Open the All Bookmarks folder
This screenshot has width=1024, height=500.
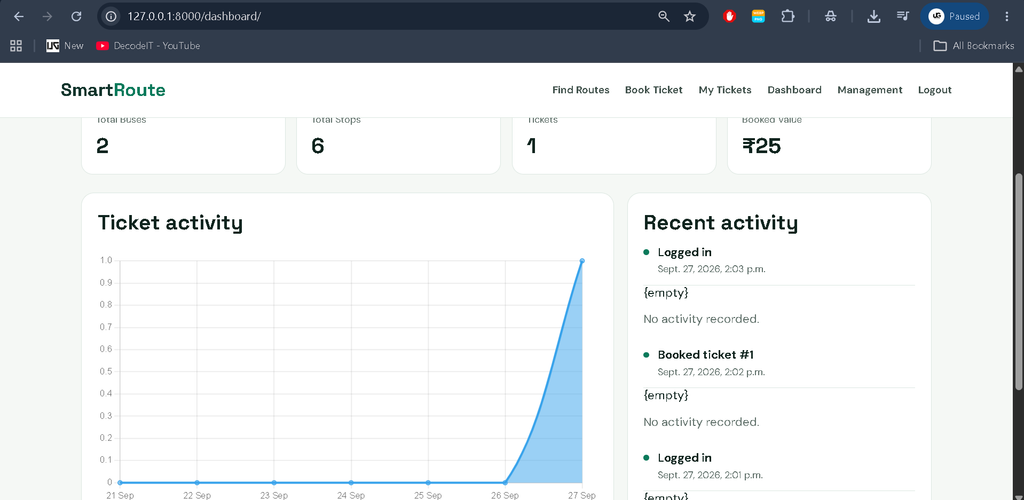(974, 46)
